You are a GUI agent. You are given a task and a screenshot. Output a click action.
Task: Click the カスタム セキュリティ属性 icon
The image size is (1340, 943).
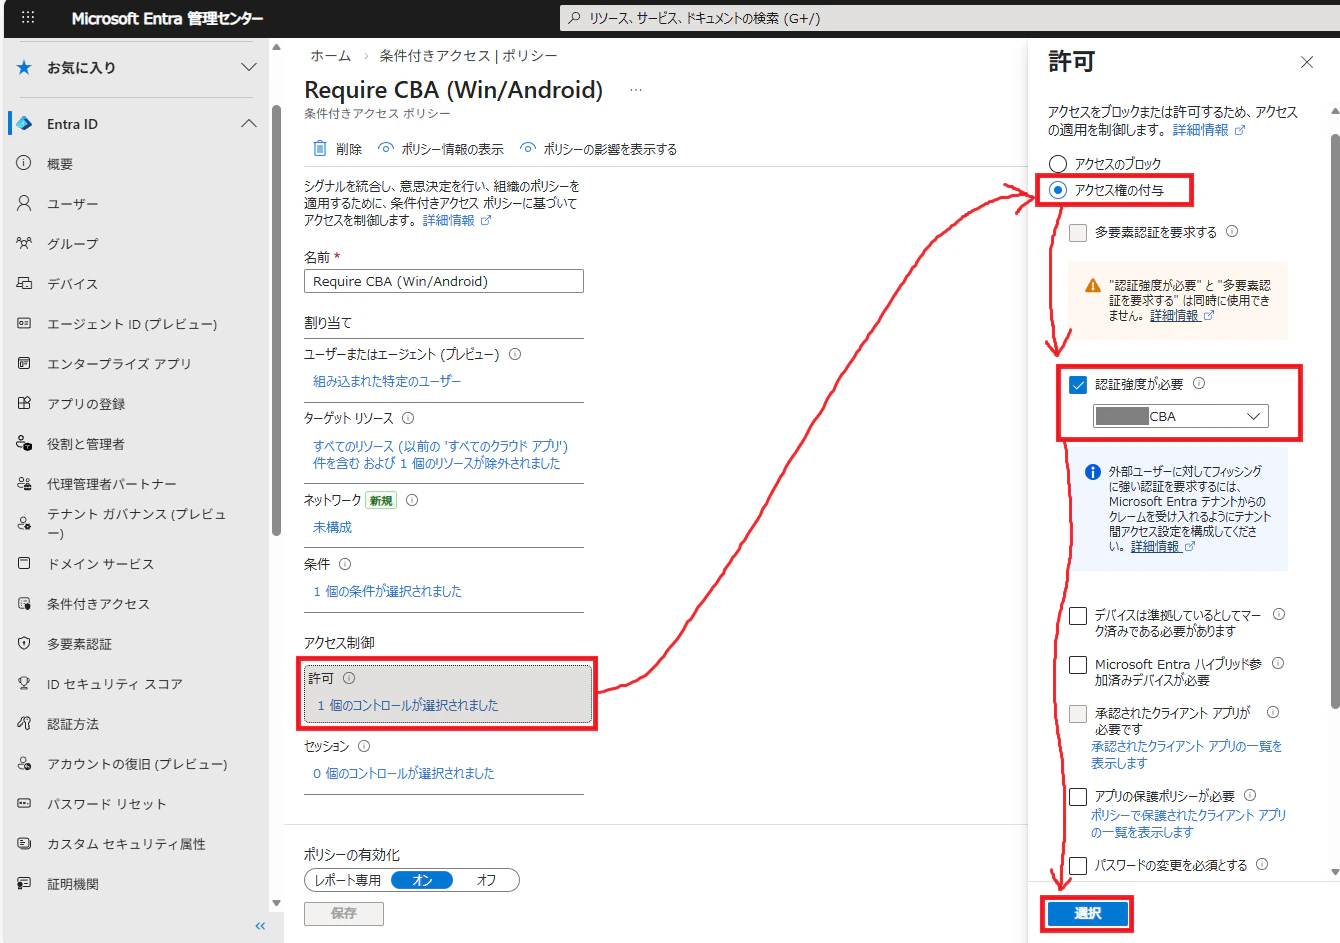coord(24,843)
